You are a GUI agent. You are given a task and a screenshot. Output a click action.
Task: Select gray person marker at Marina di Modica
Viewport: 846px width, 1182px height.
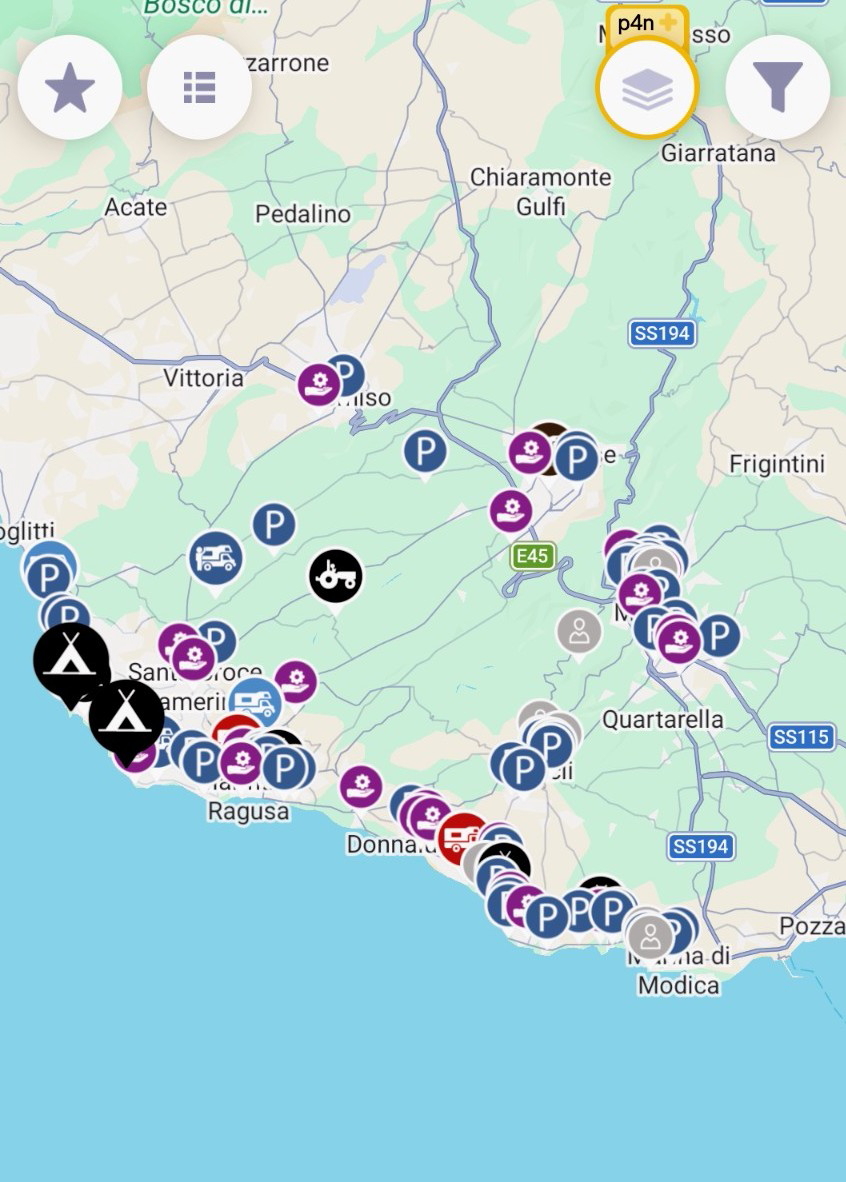pos(650,937)
